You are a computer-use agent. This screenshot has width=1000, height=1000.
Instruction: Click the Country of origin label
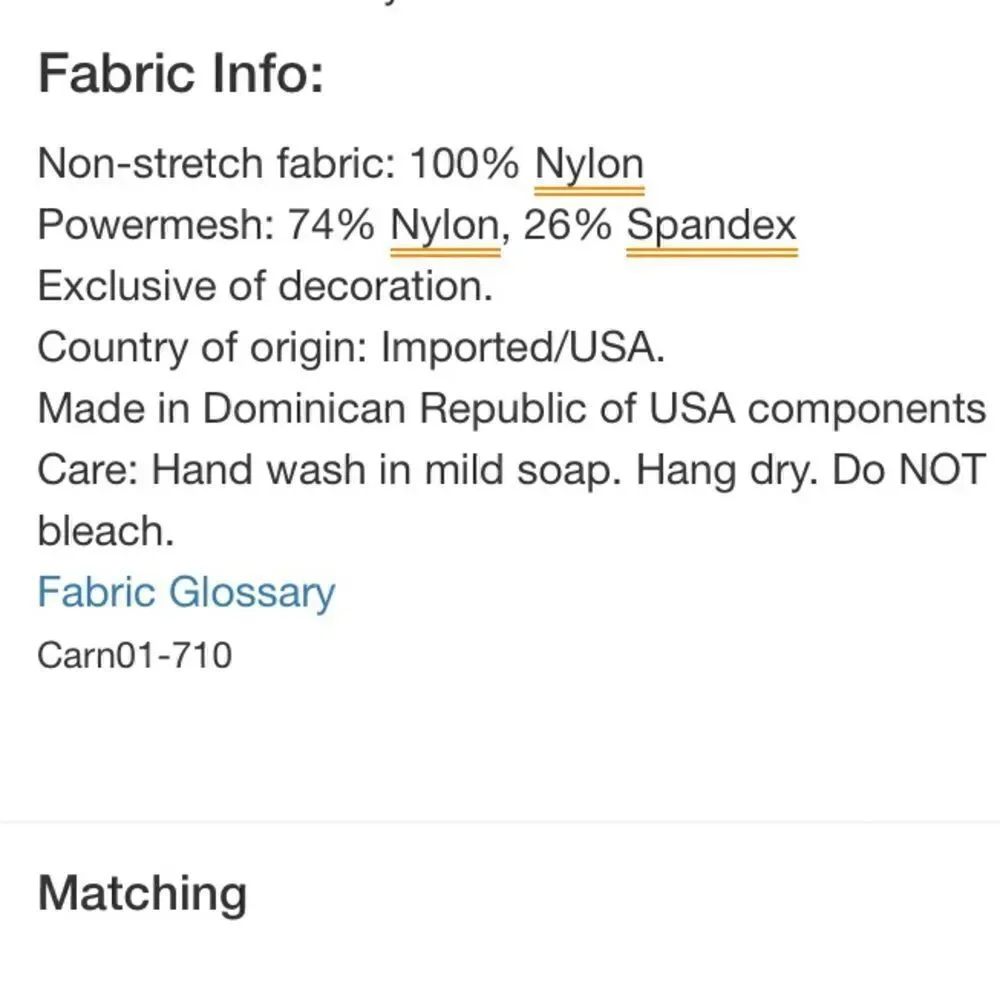pyautogui.click(x=203, y=348)
